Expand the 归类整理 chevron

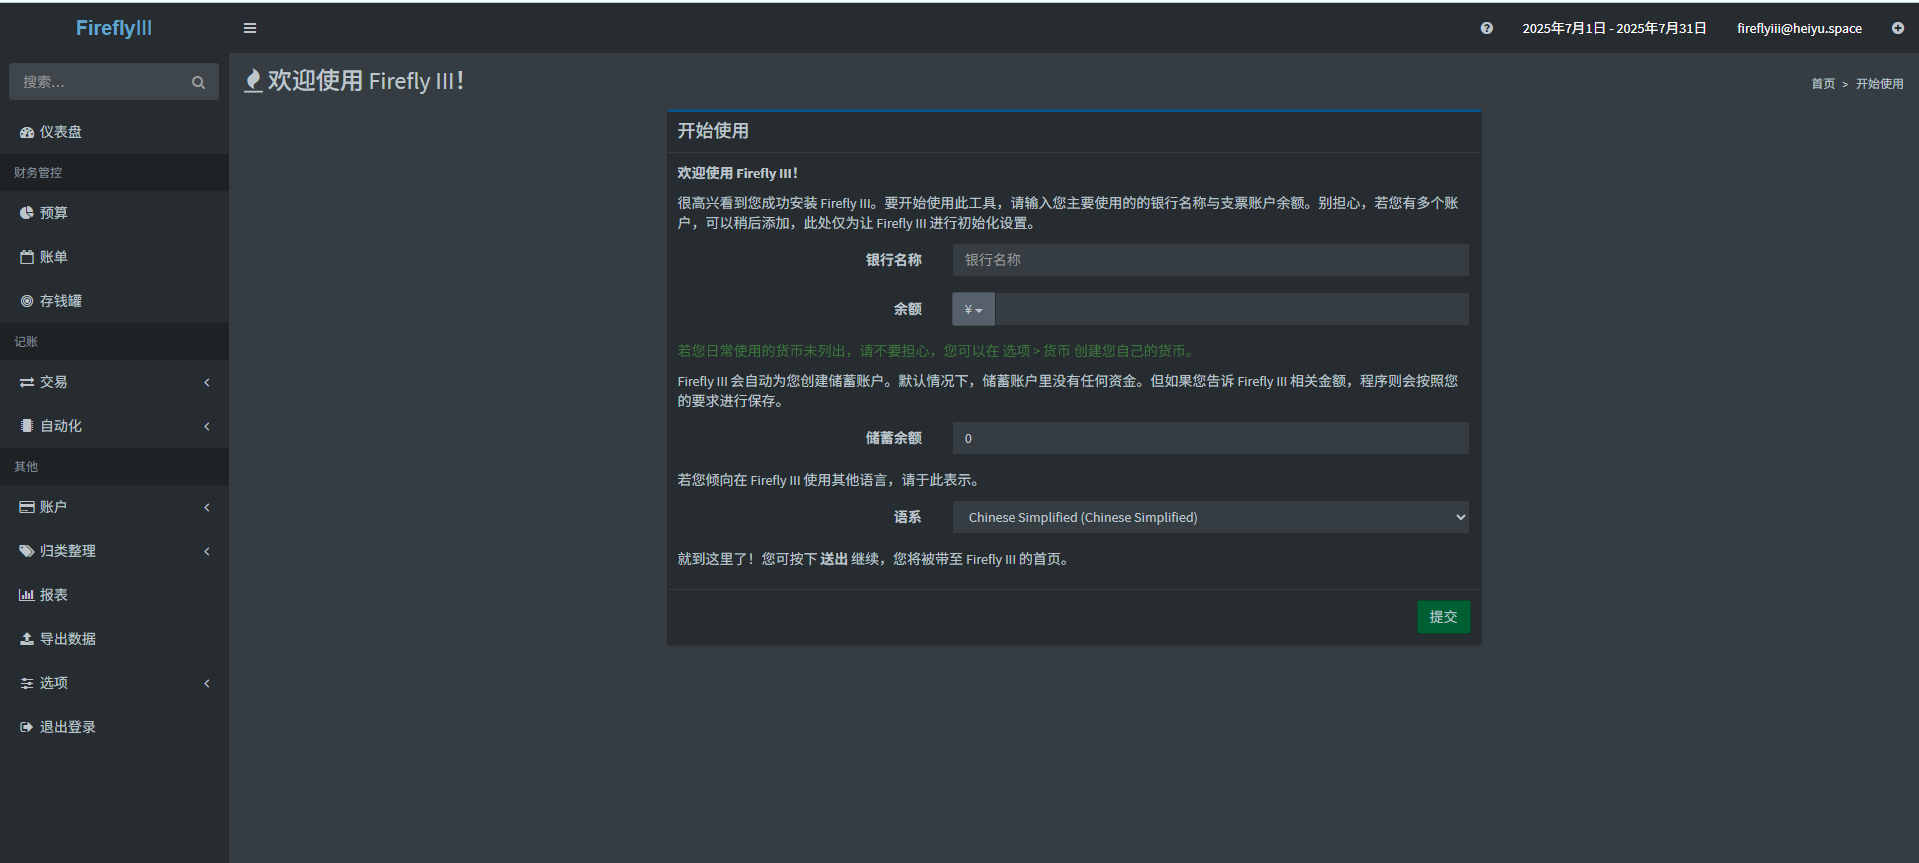click(207, 551)
